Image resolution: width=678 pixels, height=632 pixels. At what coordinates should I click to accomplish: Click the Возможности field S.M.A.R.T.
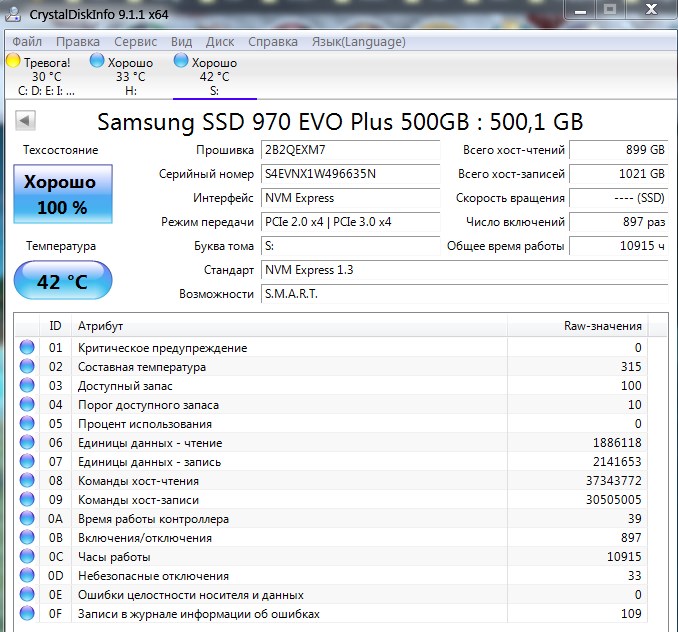point(465,294)
